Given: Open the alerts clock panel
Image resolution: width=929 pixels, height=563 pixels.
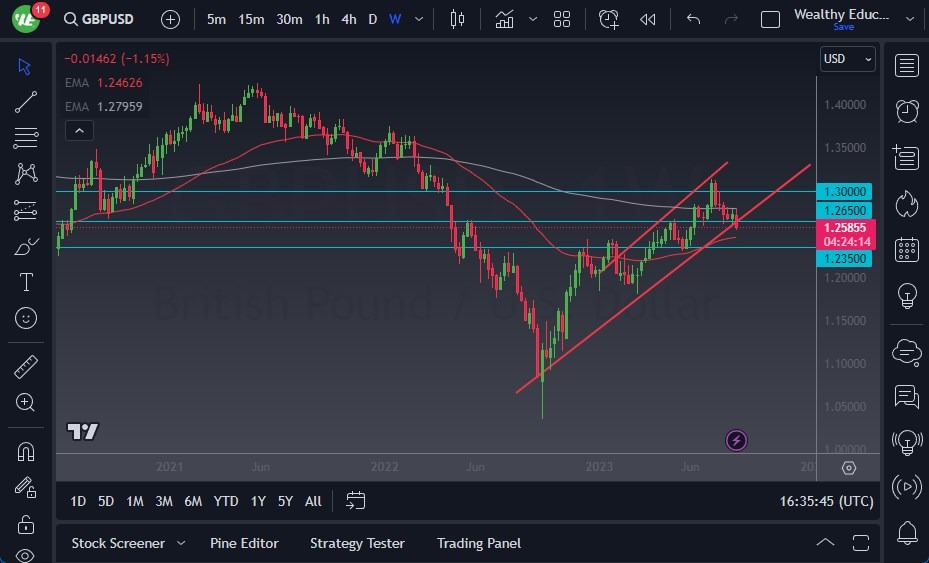Looking at the screenshot, I should click(x=907, y=111).
